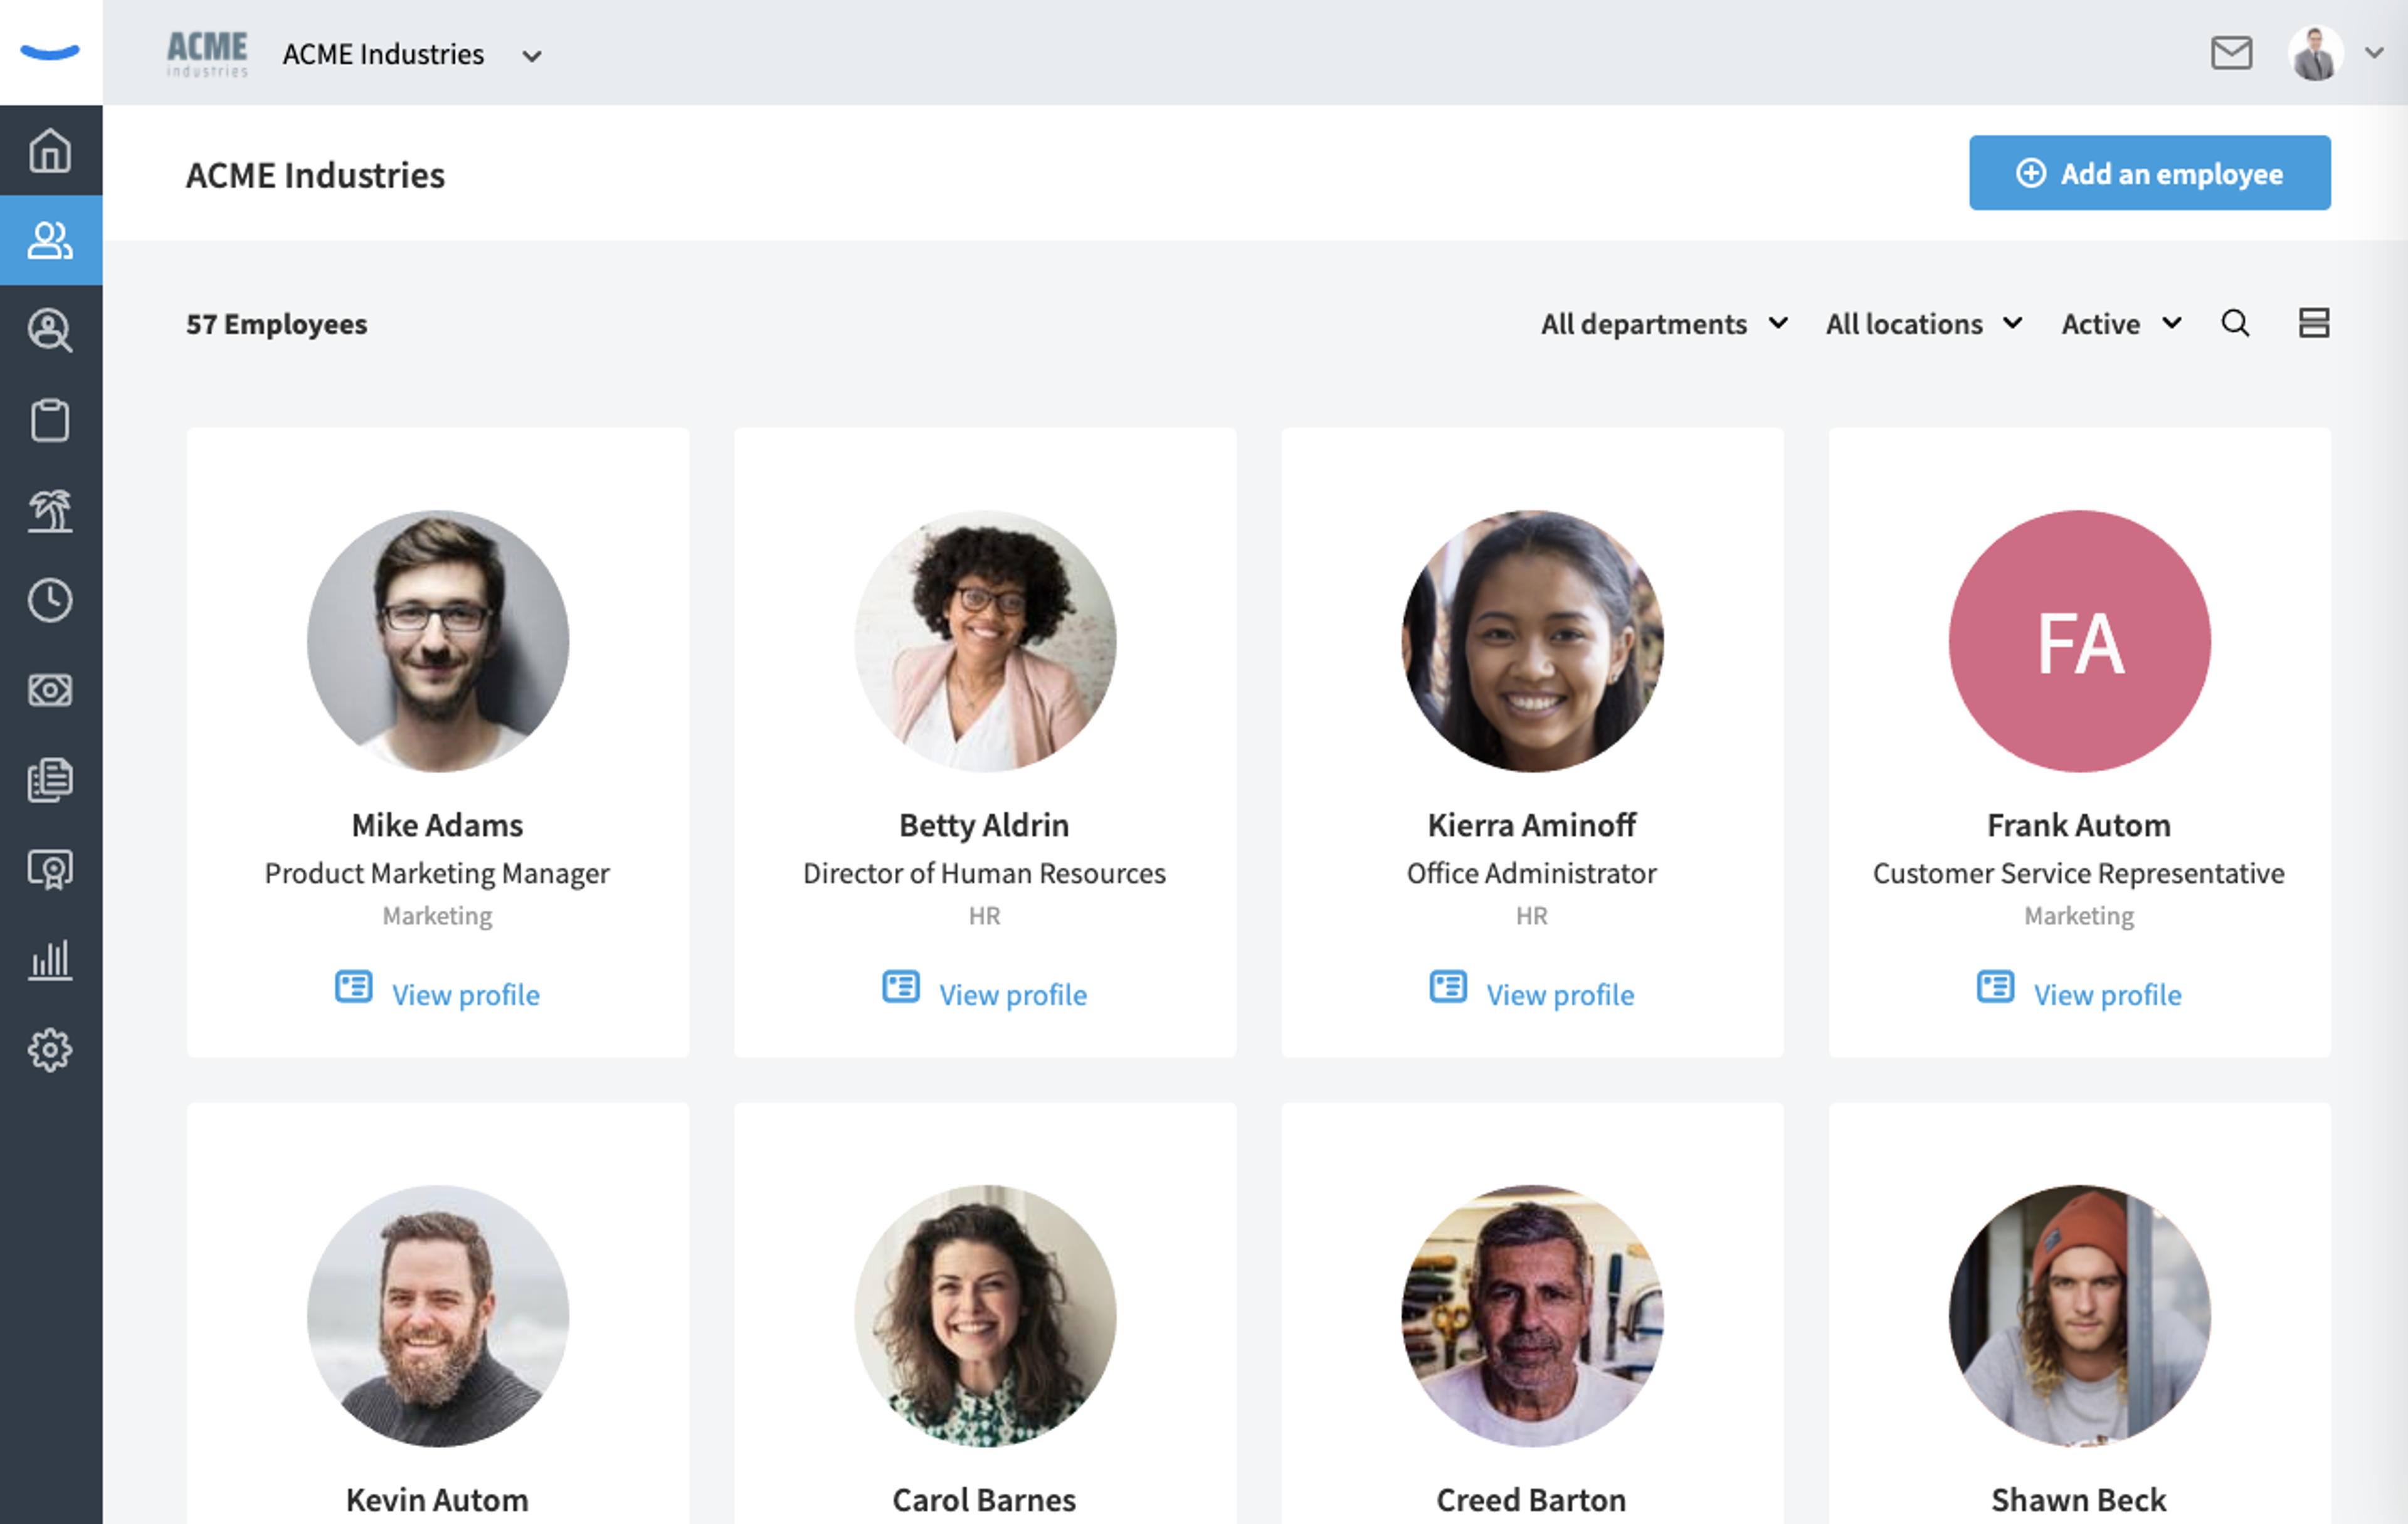Click the profile card icon under Betty Aldrin
Viewport: 2408px width, 1524px height.
901,987
